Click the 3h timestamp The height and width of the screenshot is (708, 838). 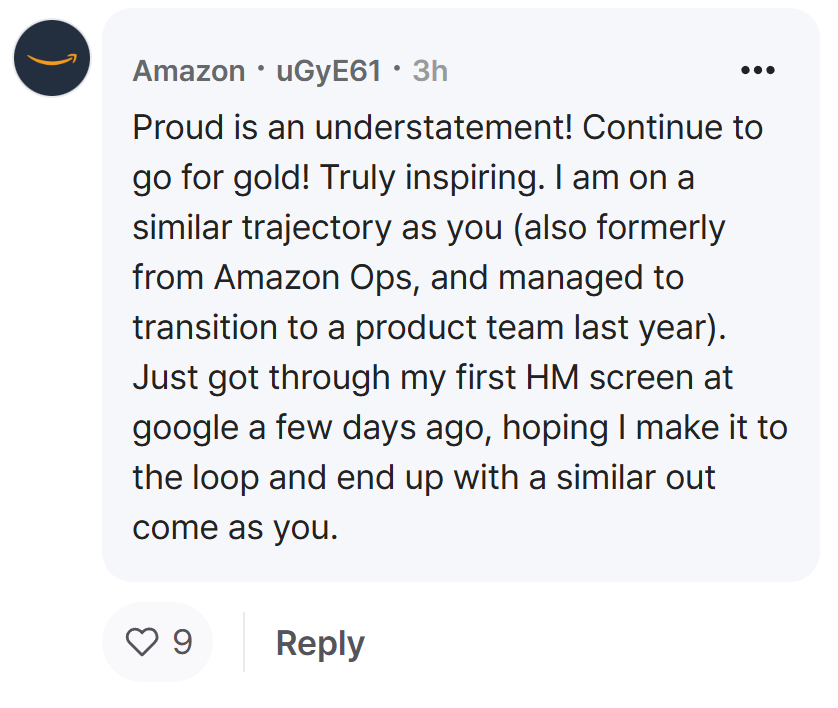(430, 71)
